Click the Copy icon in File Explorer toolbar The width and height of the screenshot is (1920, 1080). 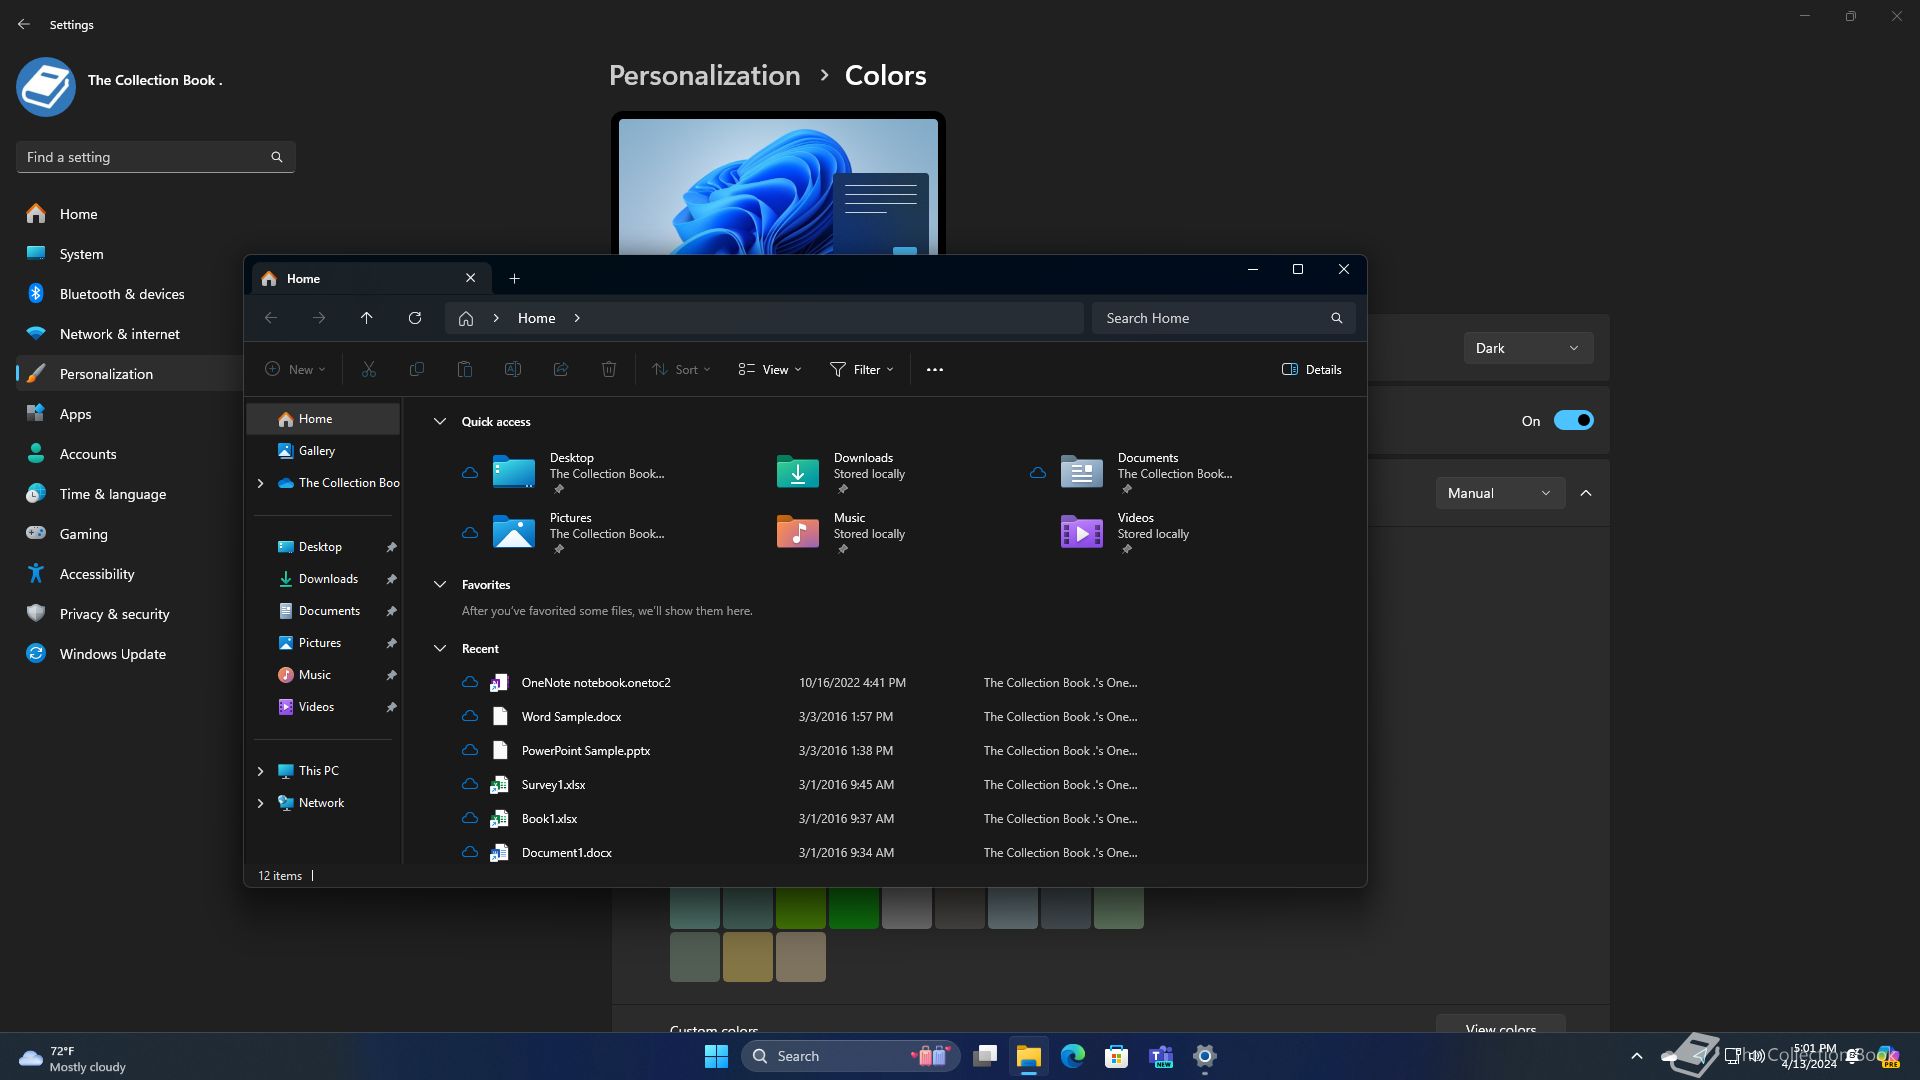(x=417, y=369)
